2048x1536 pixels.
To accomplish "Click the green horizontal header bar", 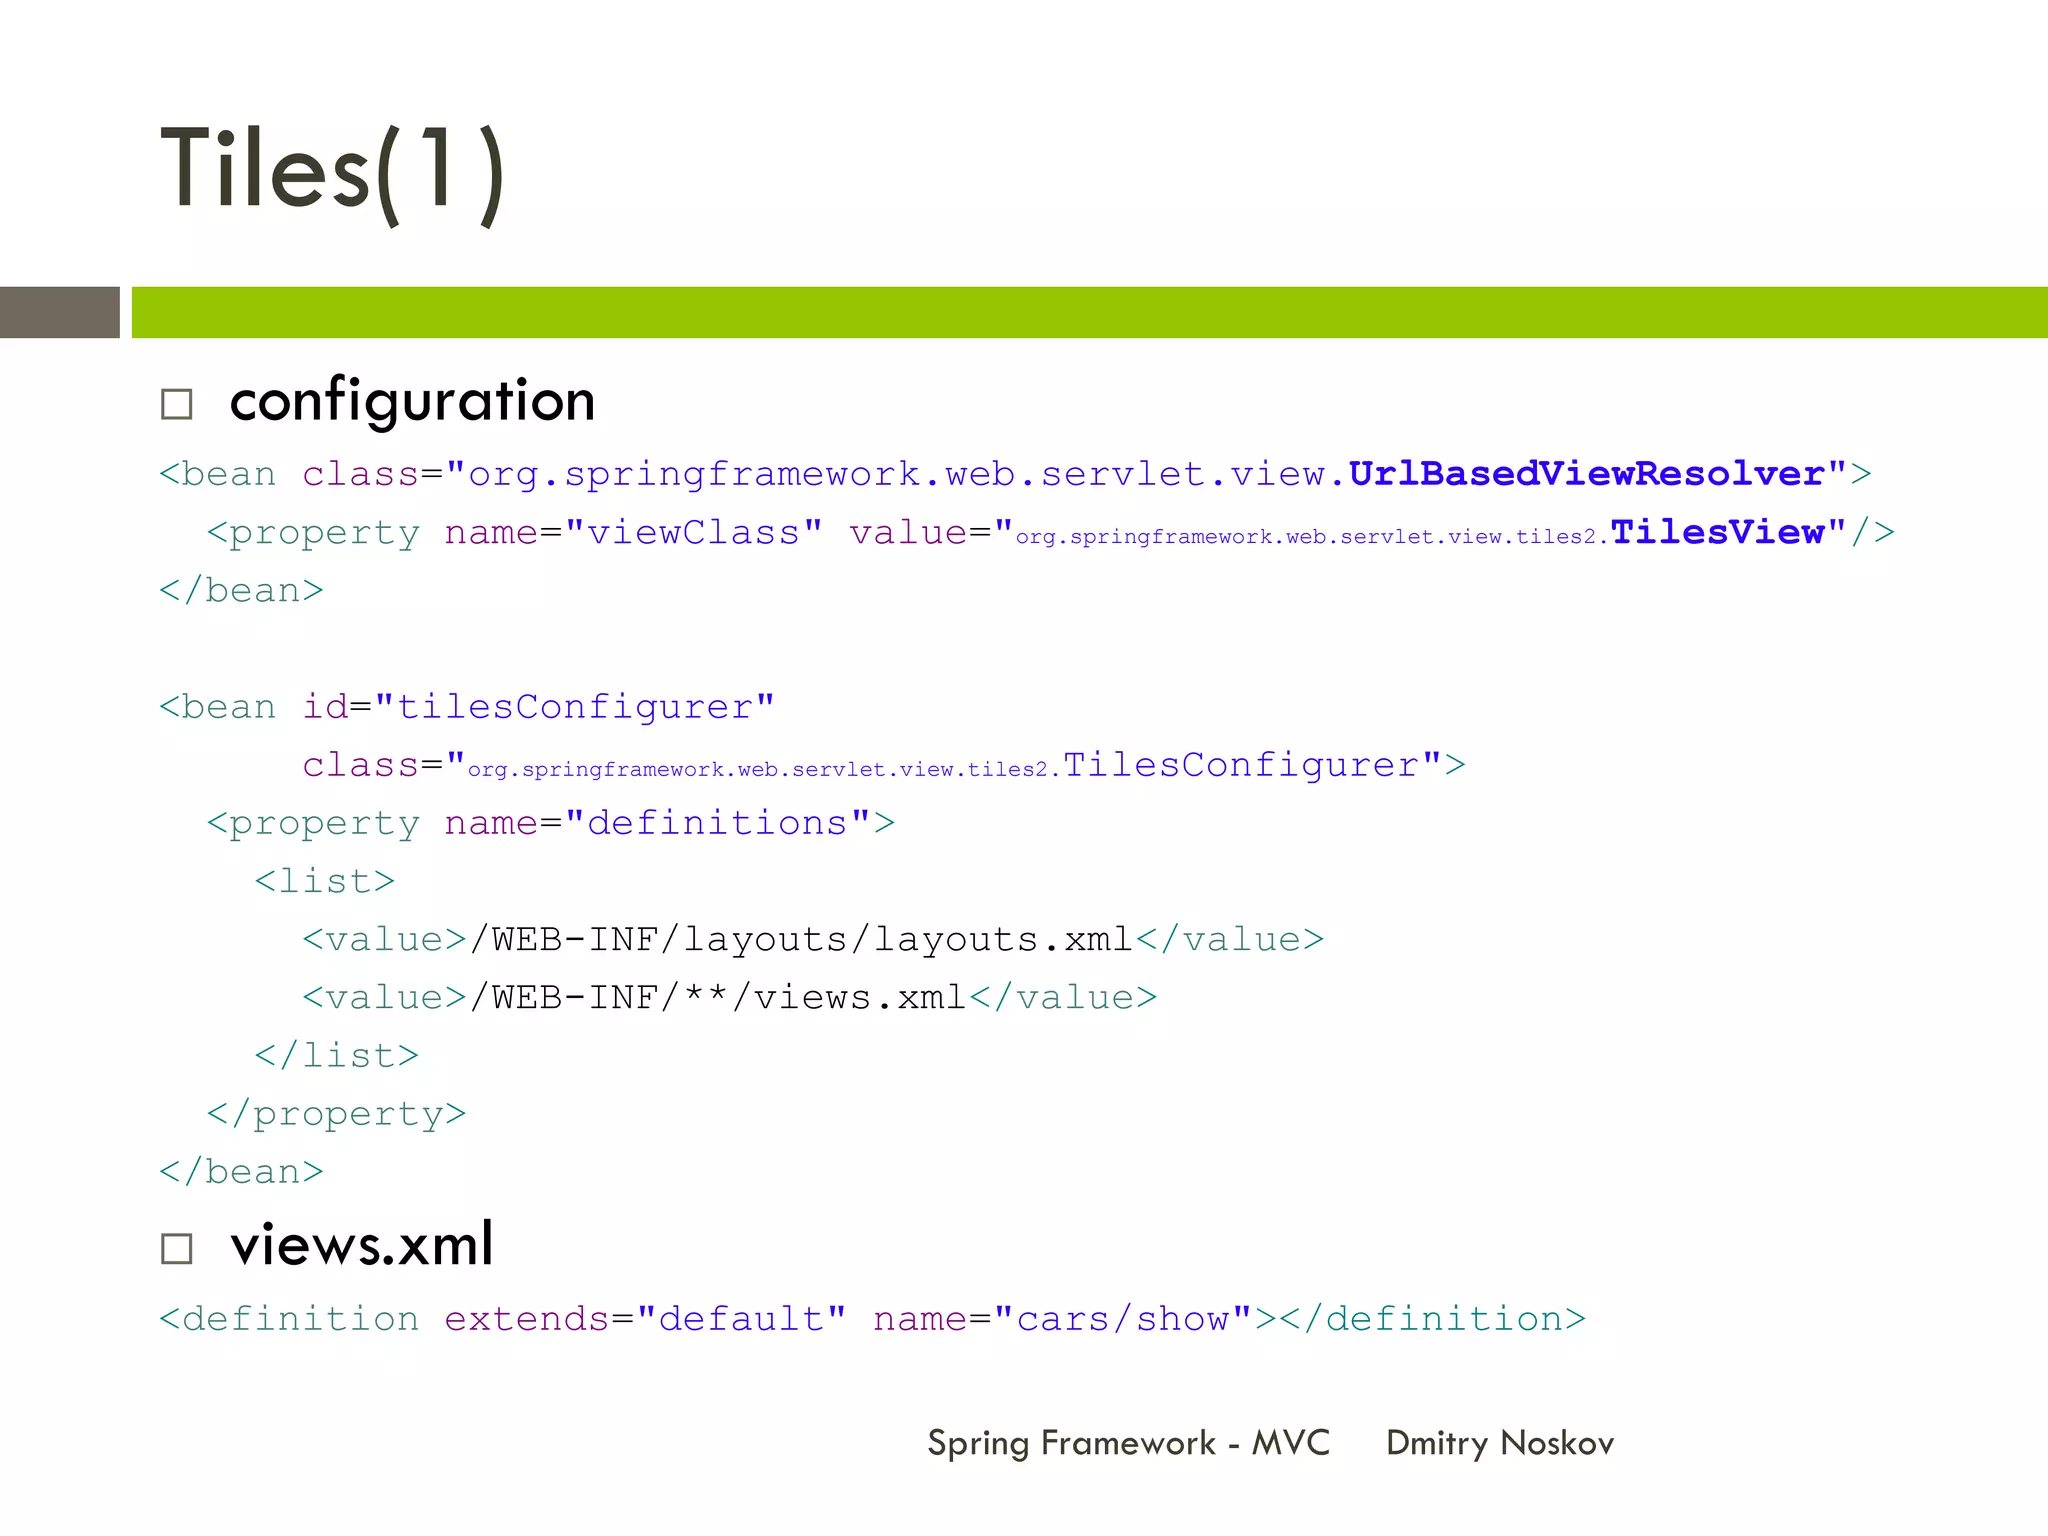I will click(x=1088, y=312).
